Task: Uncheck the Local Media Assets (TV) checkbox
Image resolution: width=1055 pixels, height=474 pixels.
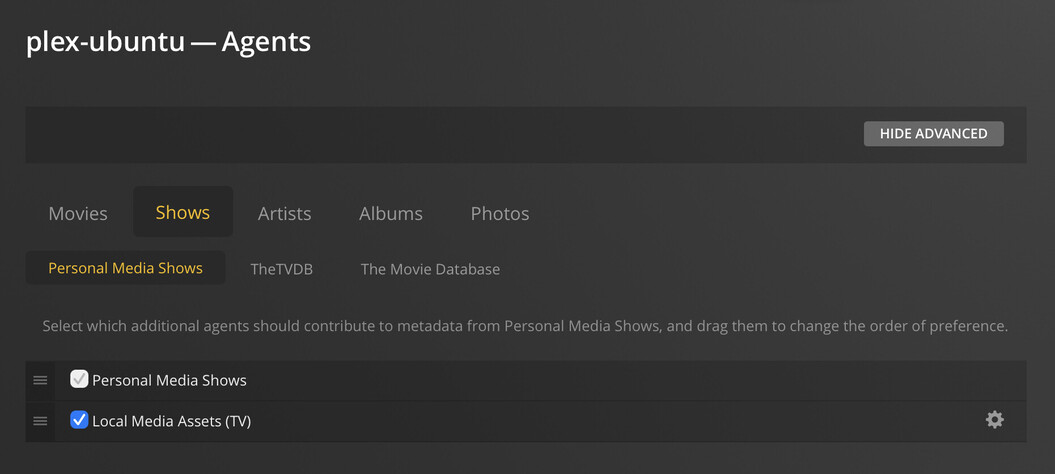Action: point(79,421)
